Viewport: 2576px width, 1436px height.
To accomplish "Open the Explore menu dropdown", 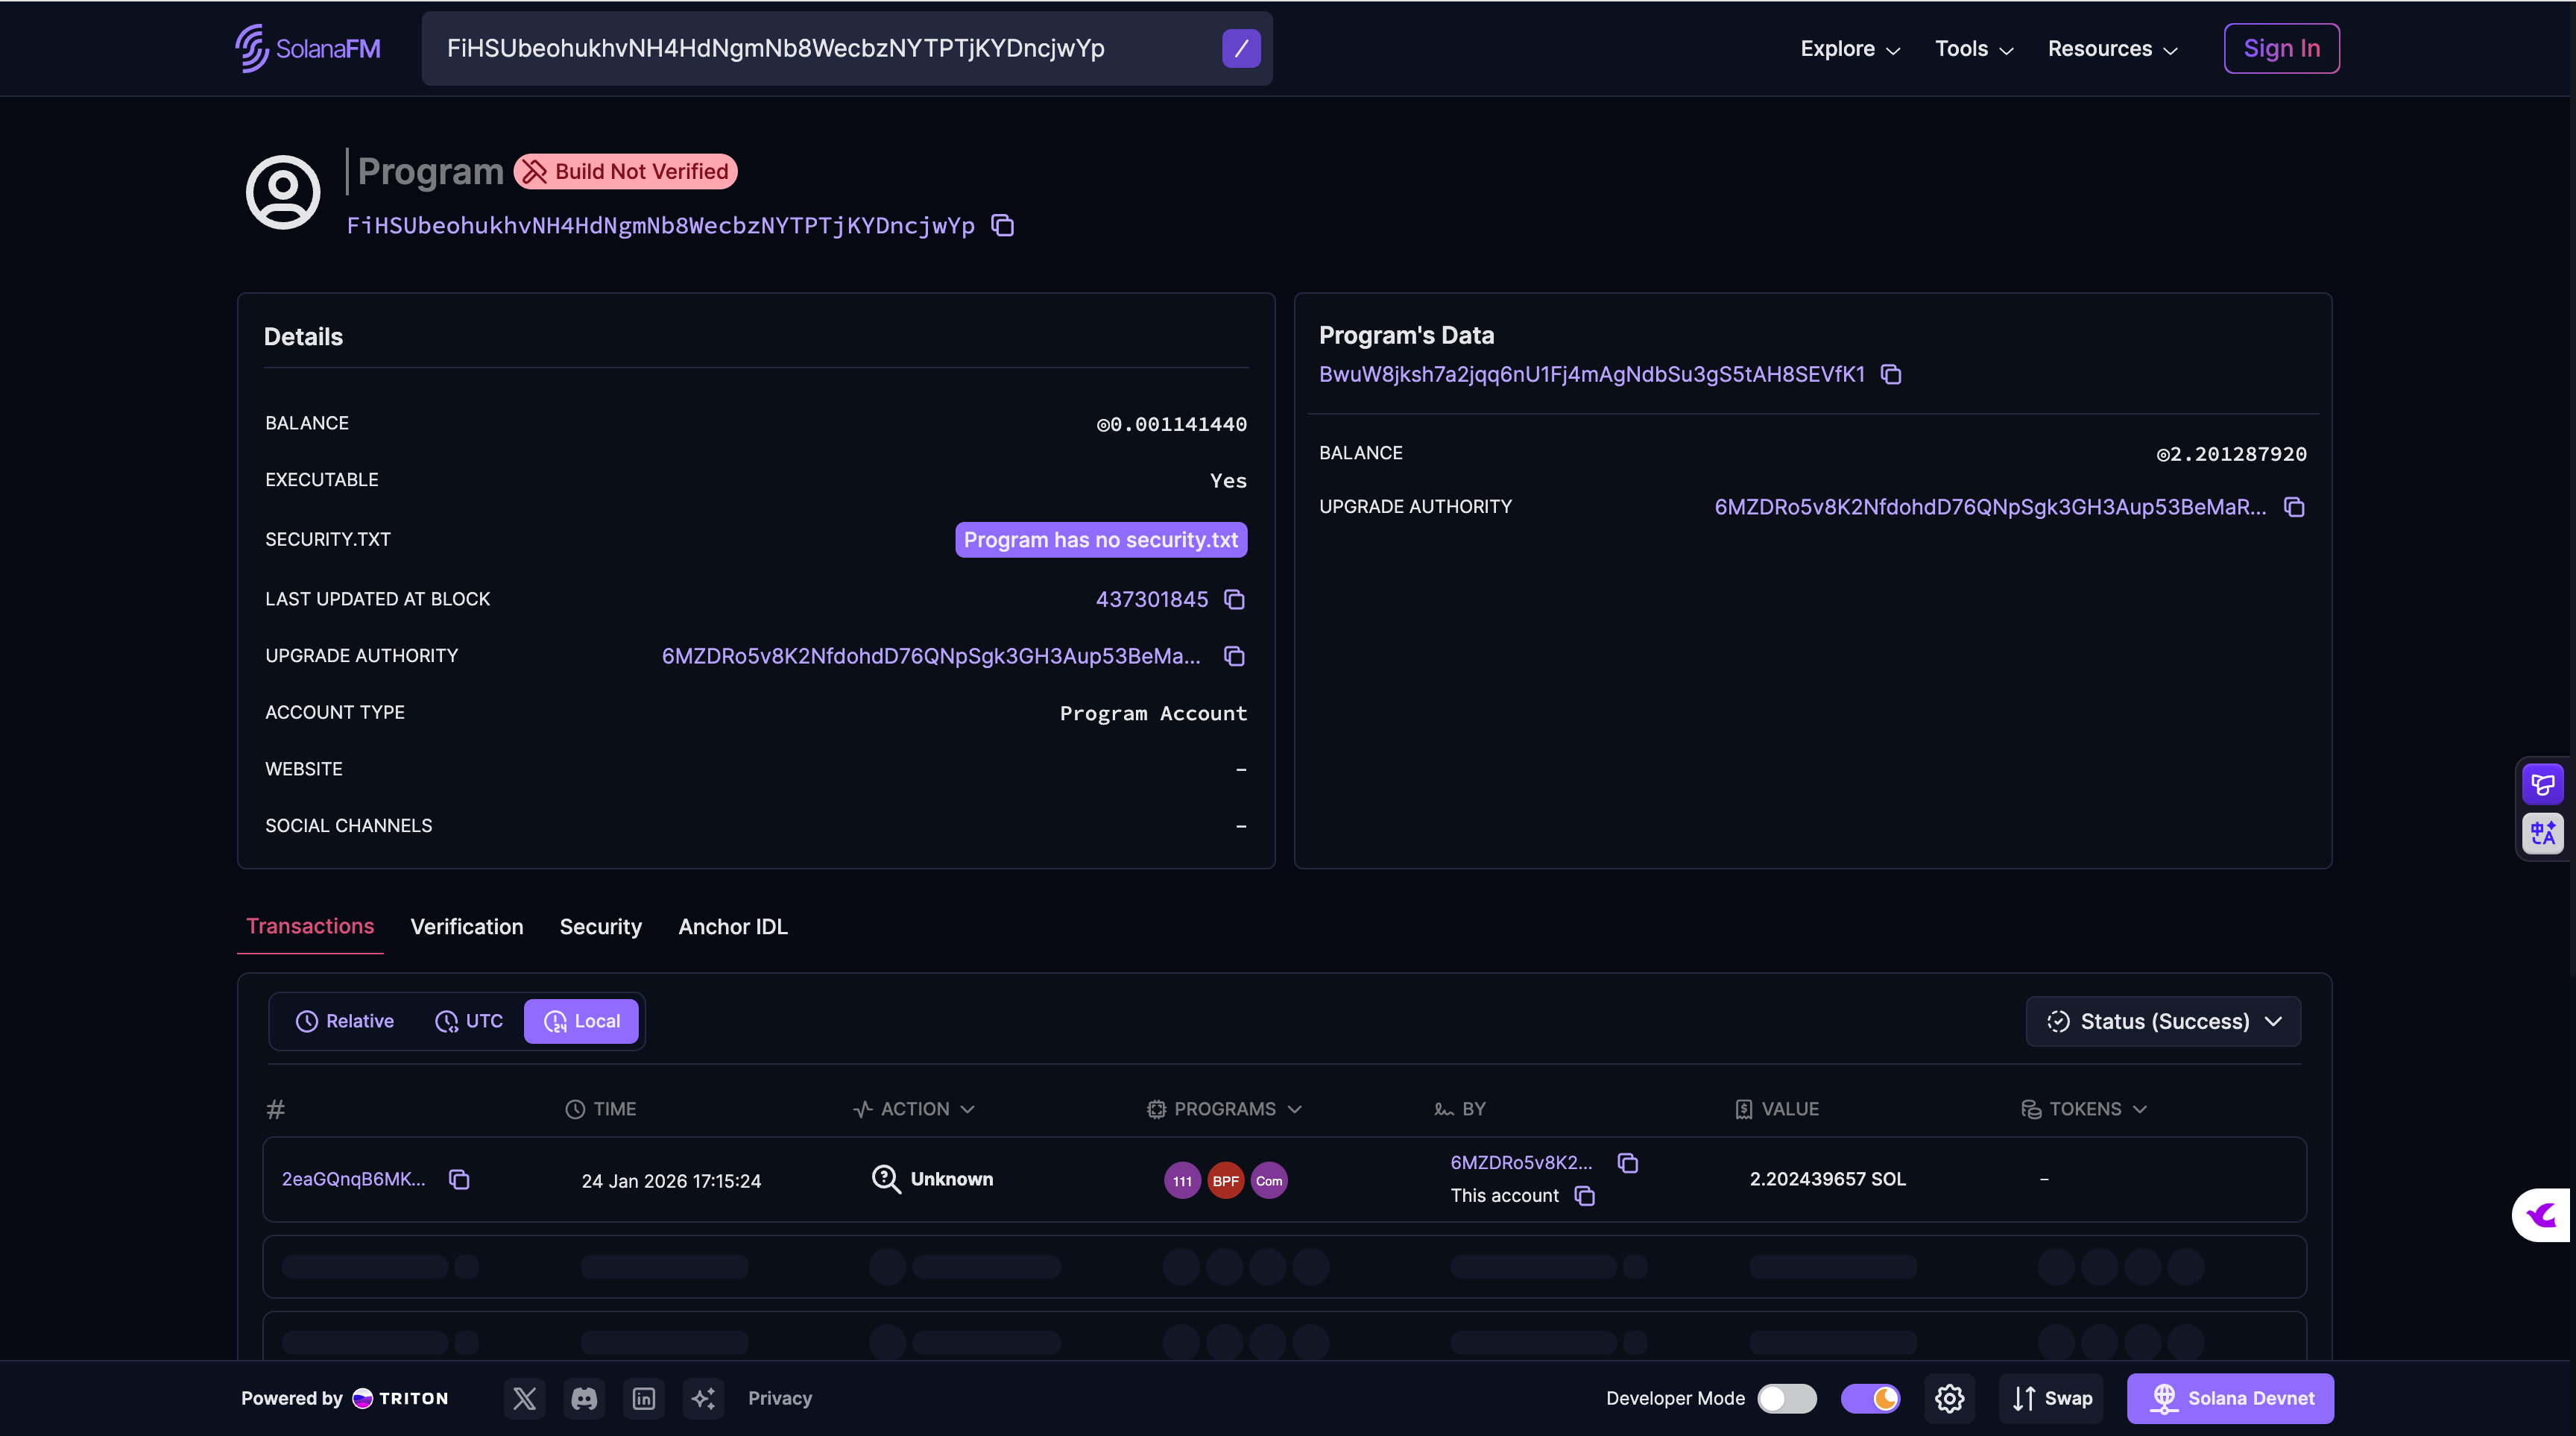I will pos(1849,49).
